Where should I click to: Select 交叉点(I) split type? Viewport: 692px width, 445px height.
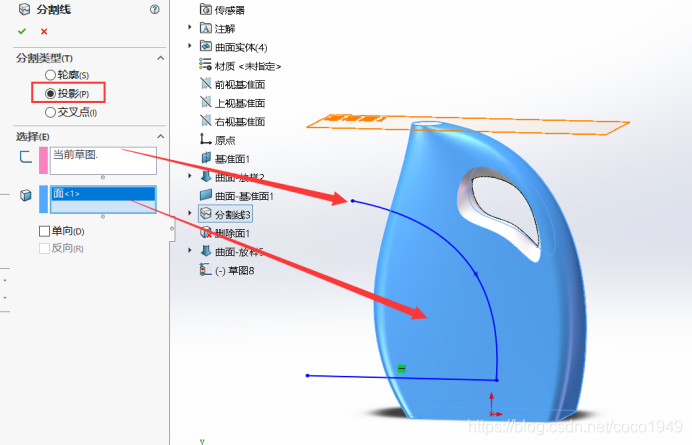(x=50, y=113)
